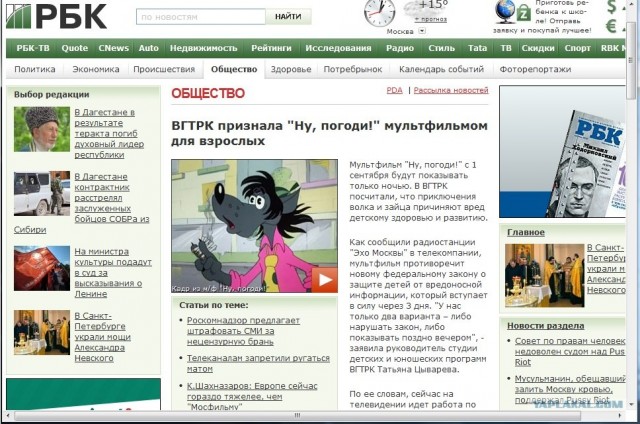
Task: Open article К.Шахназаров about Мосфильм
Action: point(252,396)
